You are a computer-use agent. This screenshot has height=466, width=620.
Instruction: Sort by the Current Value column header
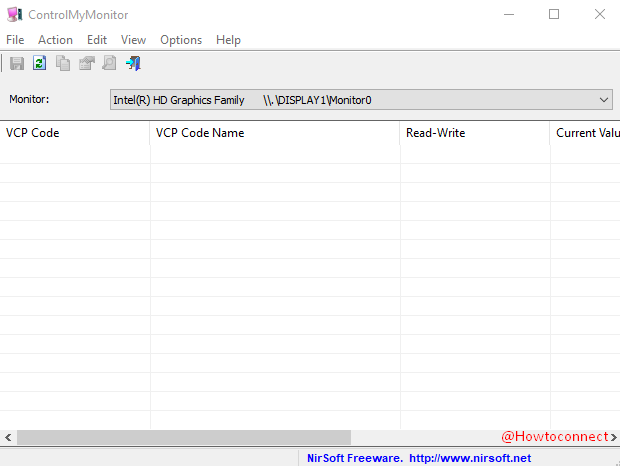click(585, 133)
